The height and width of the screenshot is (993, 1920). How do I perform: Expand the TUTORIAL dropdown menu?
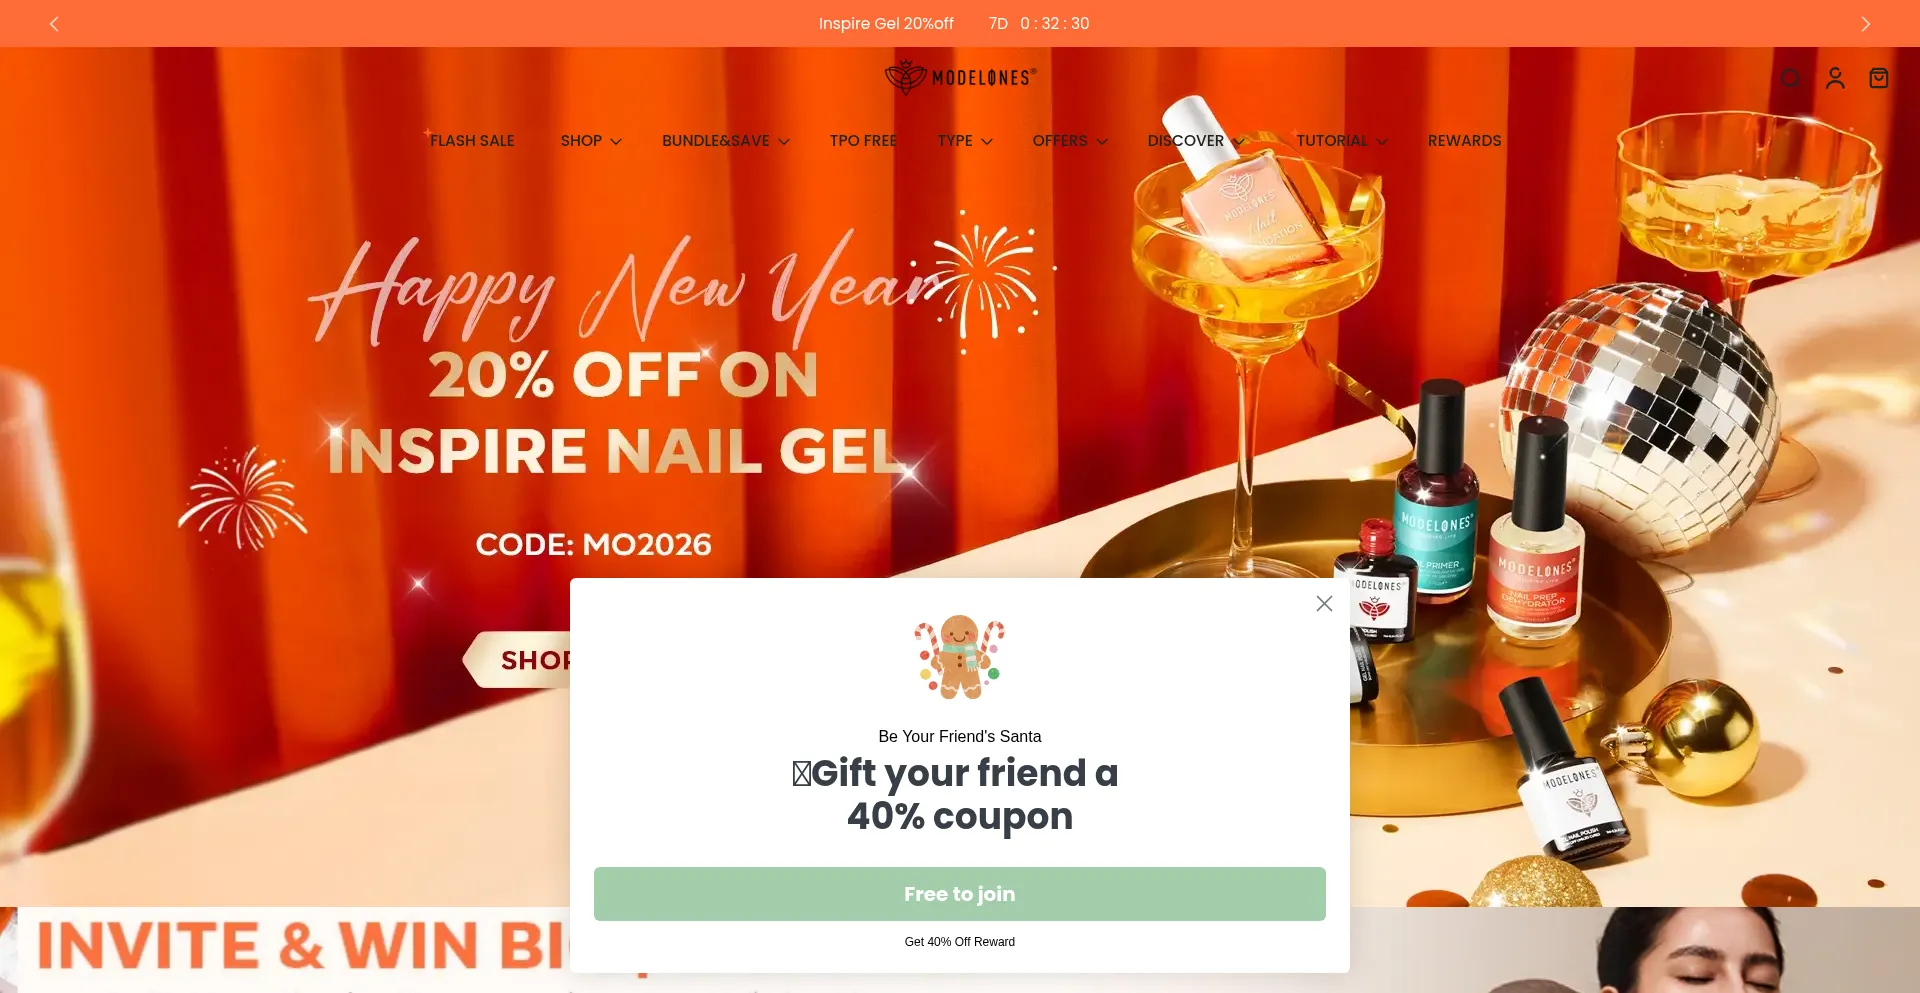(x=1342, y=141)
